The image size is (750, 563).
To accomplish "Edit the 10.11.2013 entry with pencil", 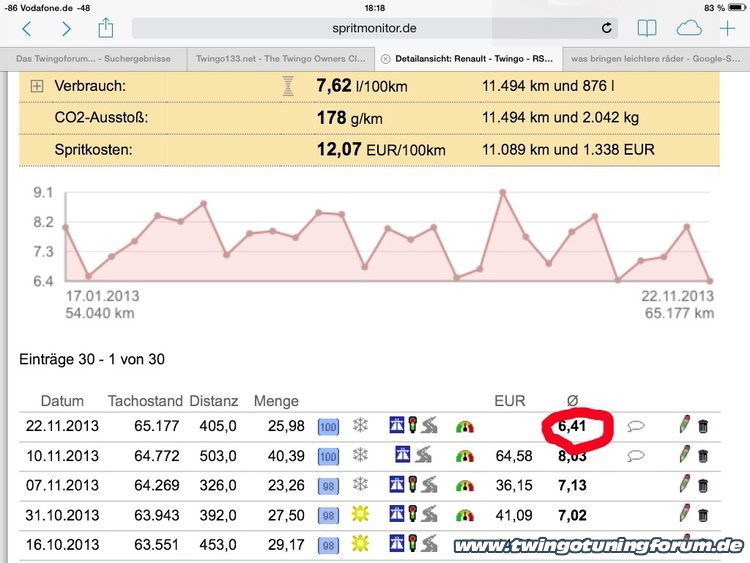I will pos(684,454).
